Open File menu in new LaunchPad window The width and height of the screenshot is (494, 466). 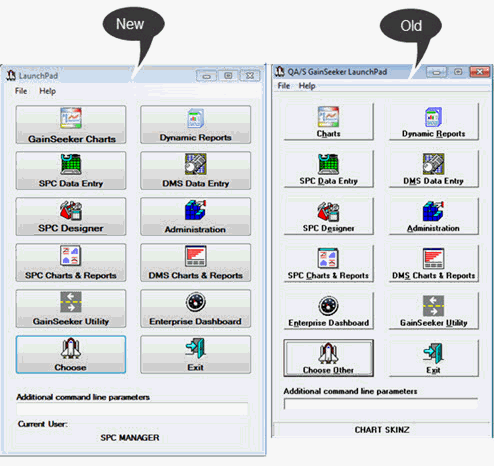[x=21, y=91]
